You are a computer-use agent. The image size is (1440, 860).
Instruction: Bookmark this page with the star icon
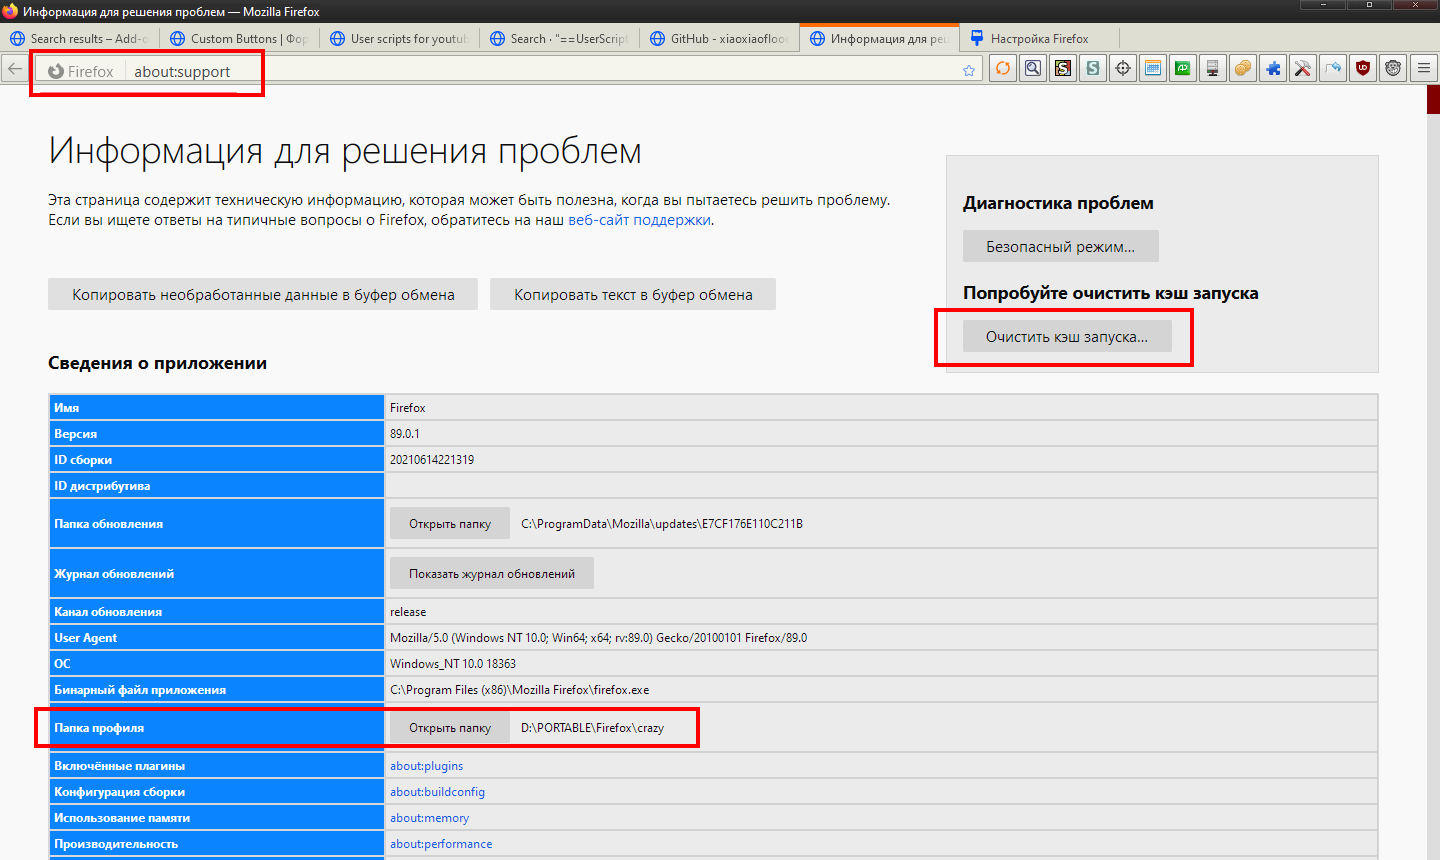coord(968,70)
